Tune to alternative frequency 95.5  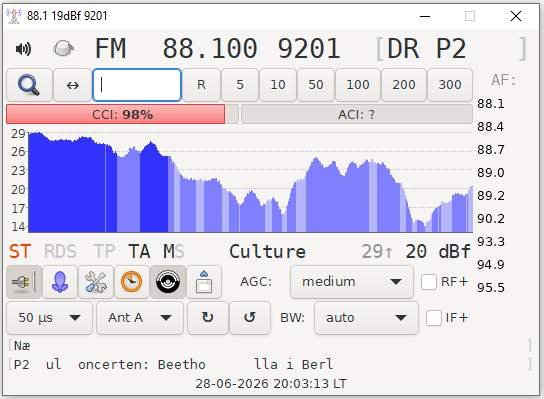[x=491, y=288]
